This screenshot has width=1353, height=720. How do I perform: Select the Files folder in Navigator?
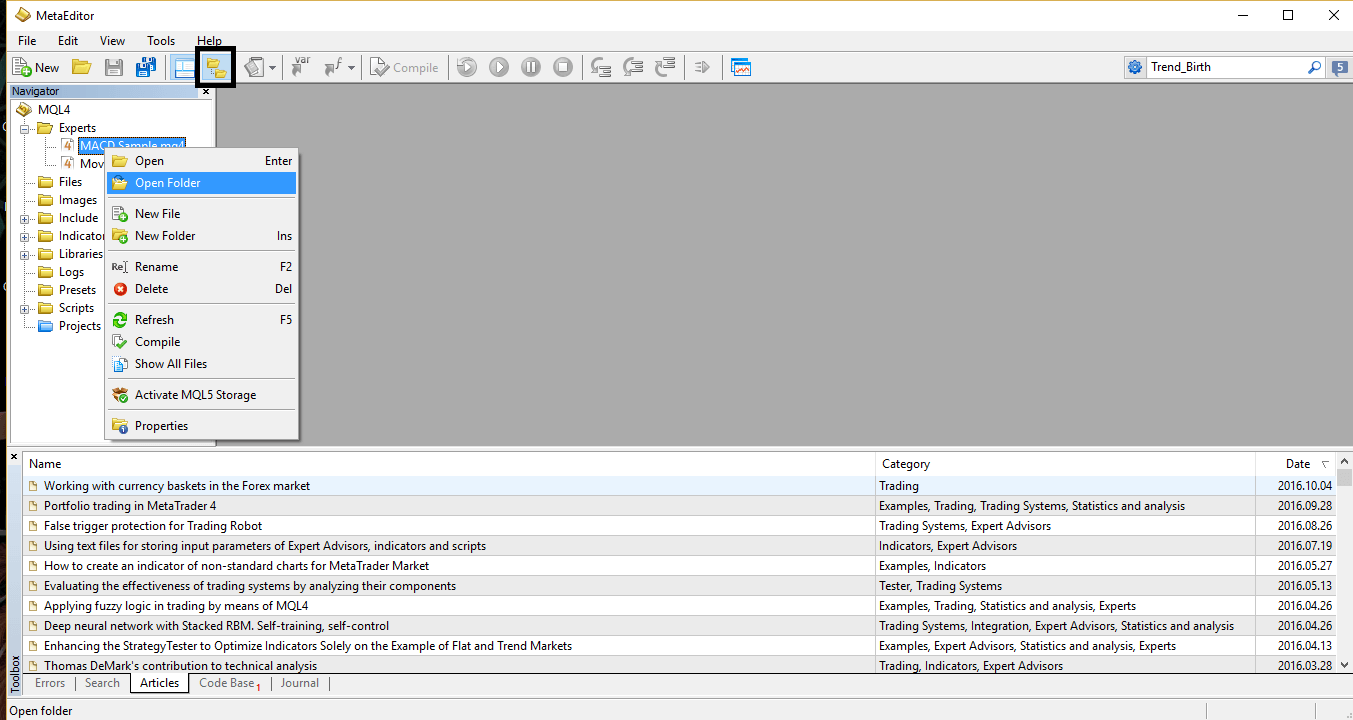pos(70,182)
